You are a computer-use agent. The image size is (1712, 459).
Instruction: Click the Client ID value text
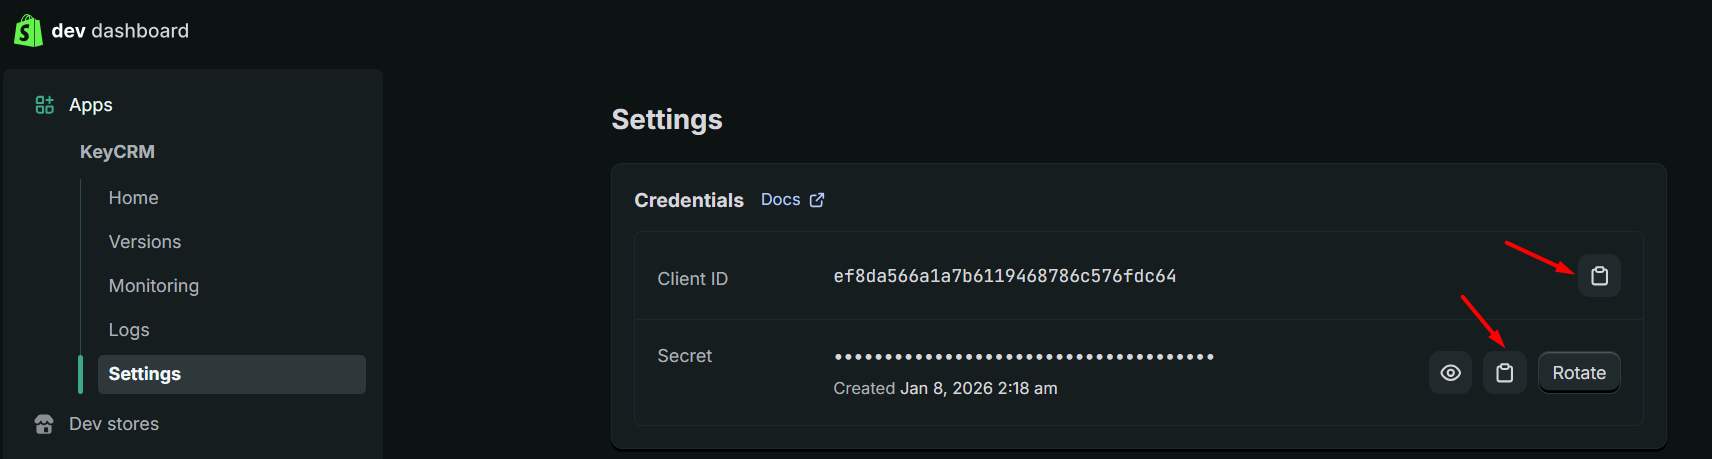click(x=1004, y=276)
